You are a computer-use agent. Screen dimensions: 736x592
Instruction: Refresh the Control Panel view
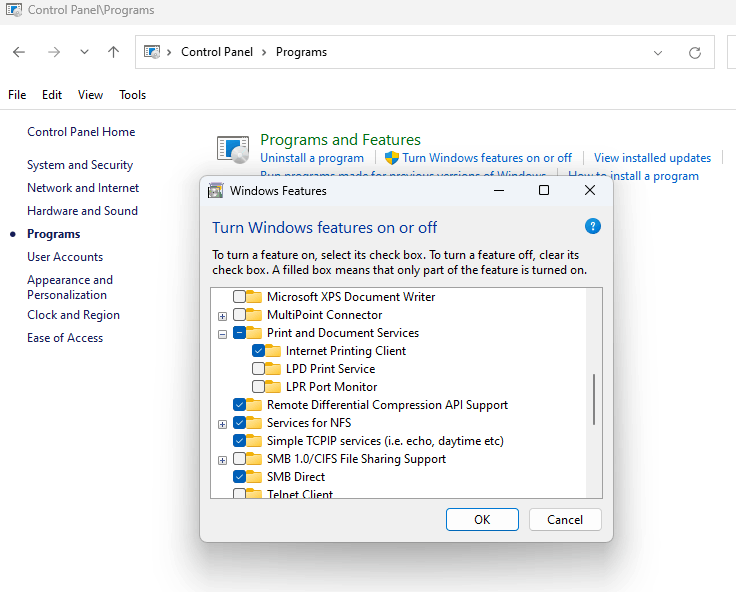pos(695,53)
